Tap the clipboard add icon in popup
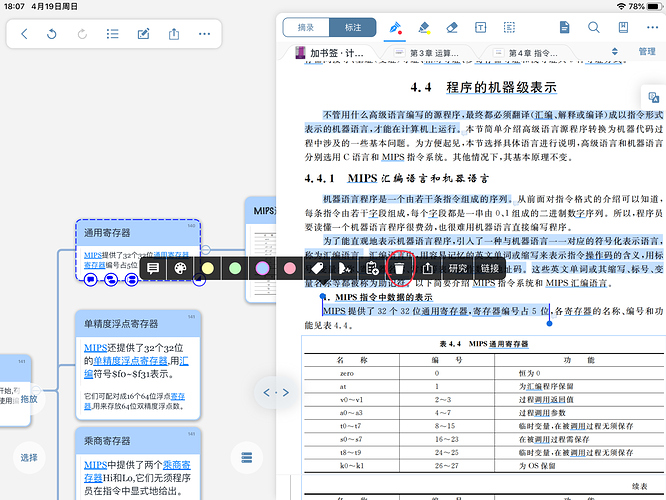The height and width of the screenshot is (500, 666). [x=372, y=268]
